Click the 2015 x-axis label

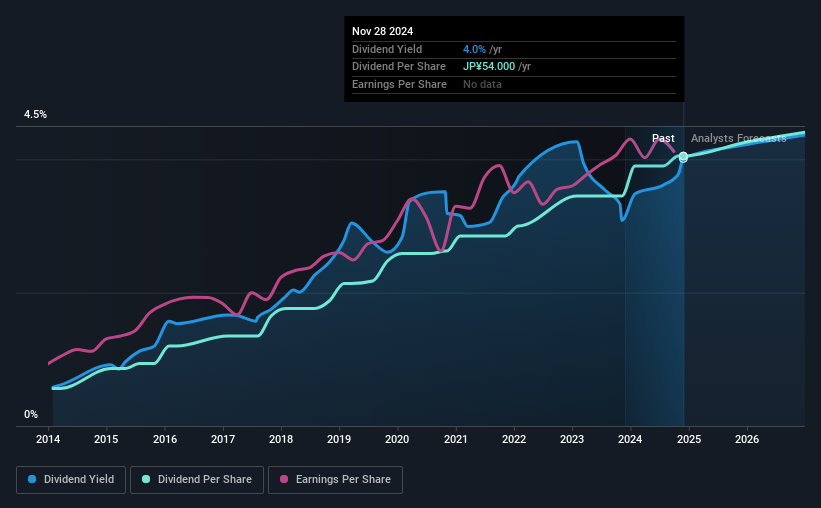[x=106, y=439]
